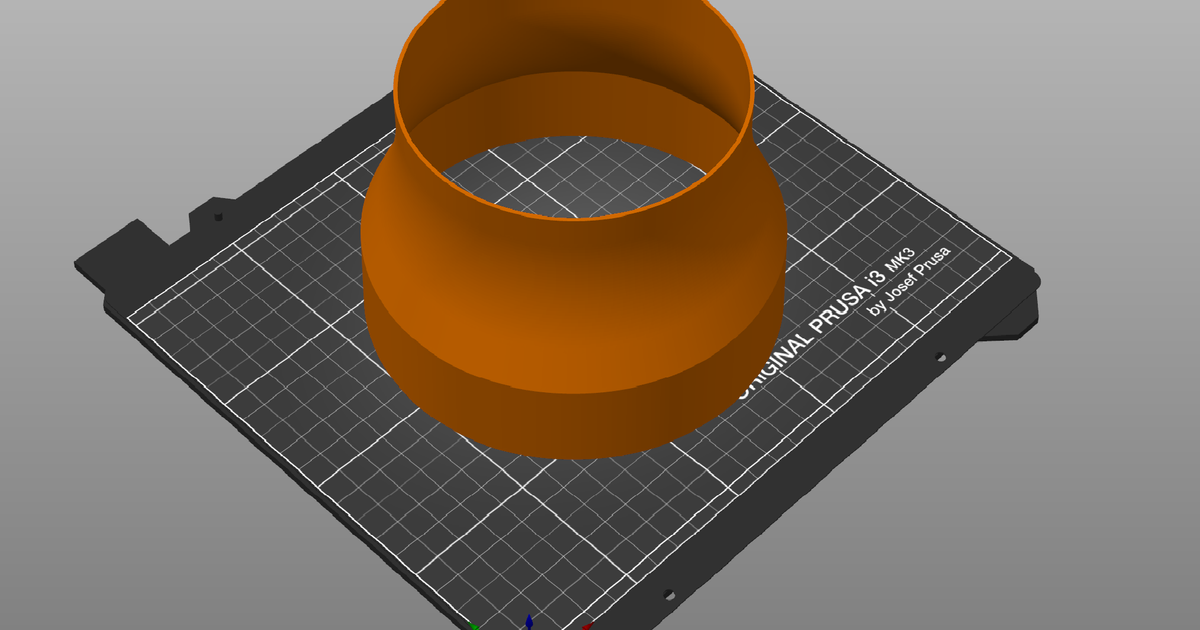
Task: Click the mounting hole on the bed's right edge
Action: pos(940,357)
